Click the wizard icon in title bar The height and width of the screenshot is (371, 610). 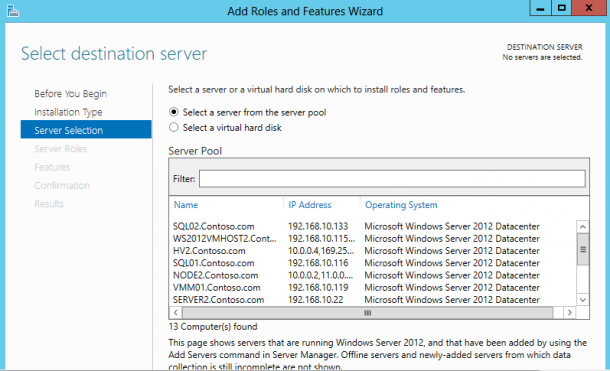pos(13,10)
